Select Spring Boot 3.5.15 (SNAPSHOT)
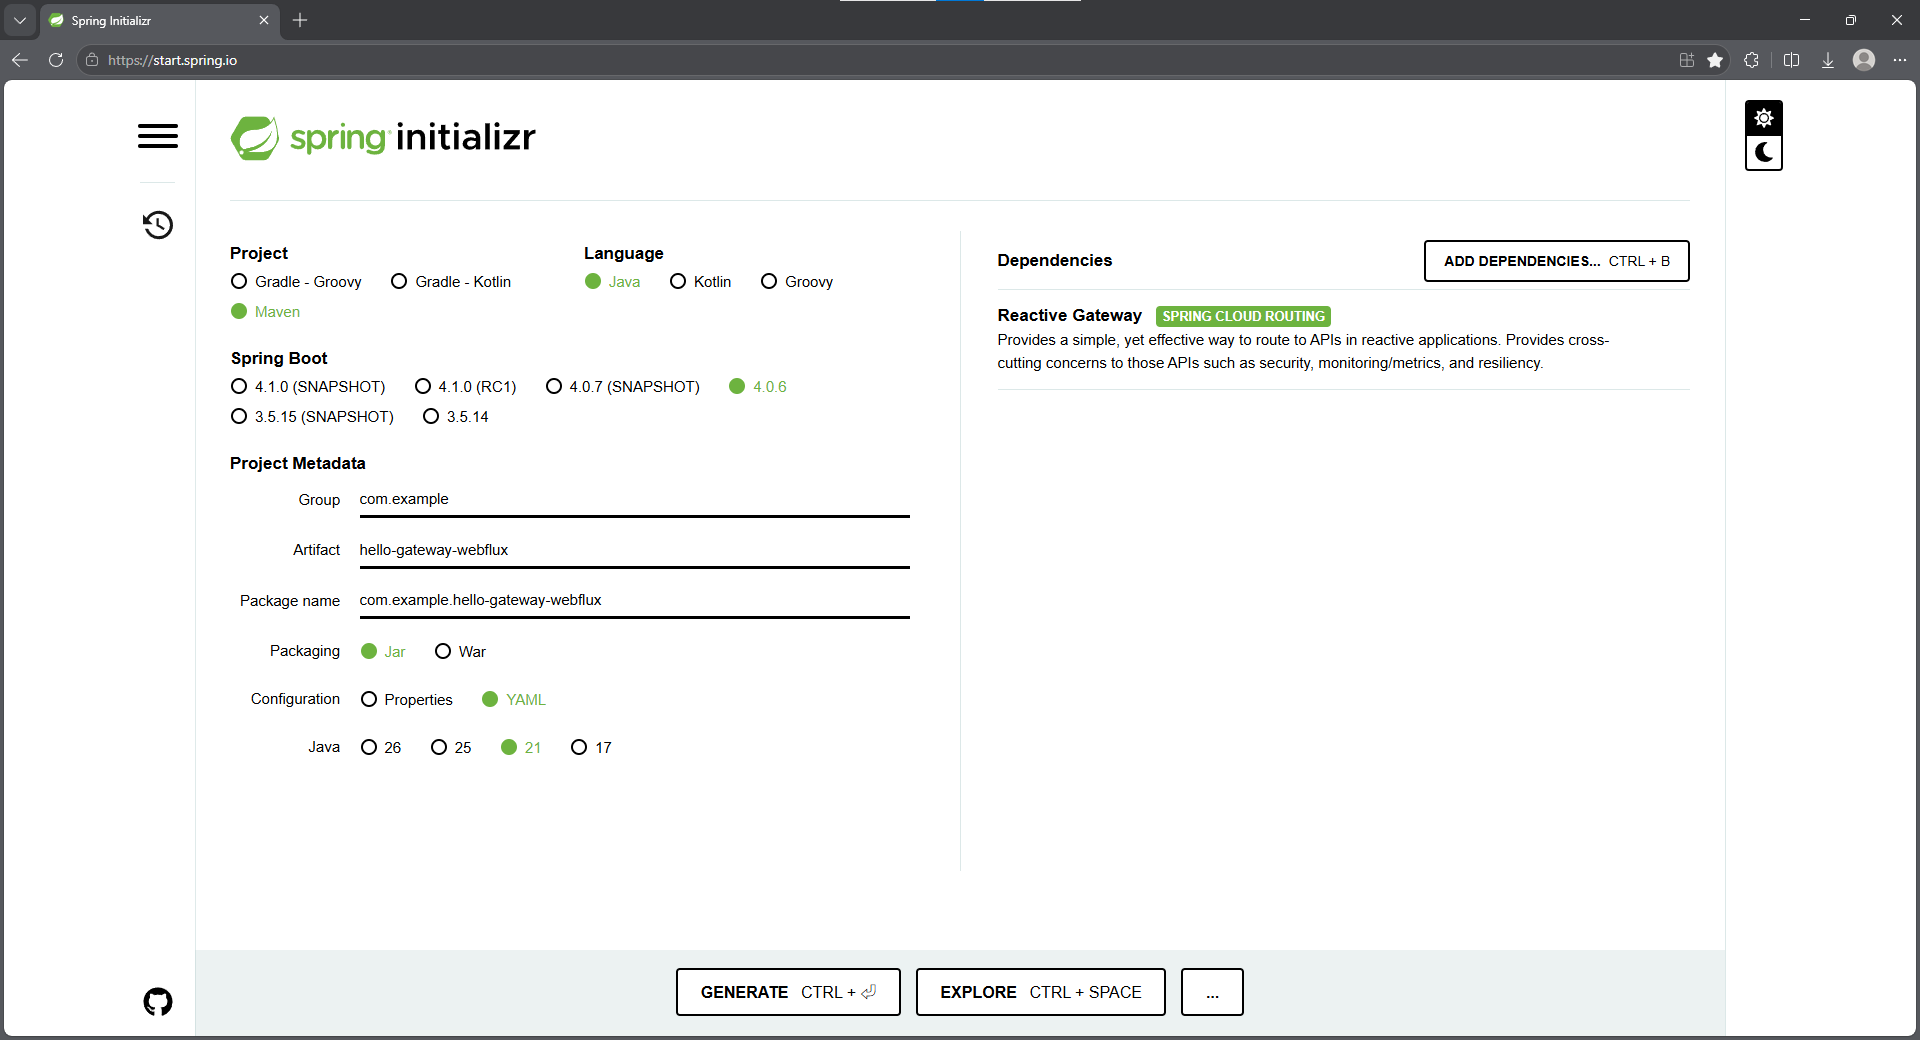The width and height of the screenshot is (1920, 1040). pyautogui.click(x=312, y=417)
